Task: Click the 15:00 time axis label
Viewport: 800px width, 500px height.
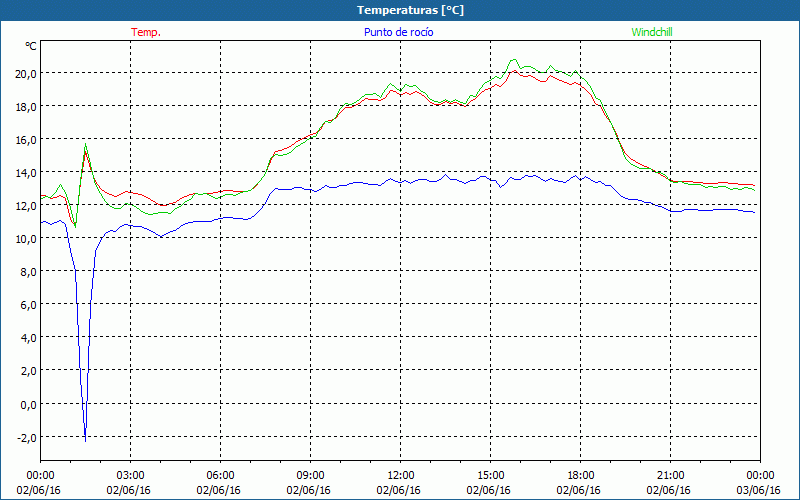Action: pyautogui.click(x=490, y=476)
